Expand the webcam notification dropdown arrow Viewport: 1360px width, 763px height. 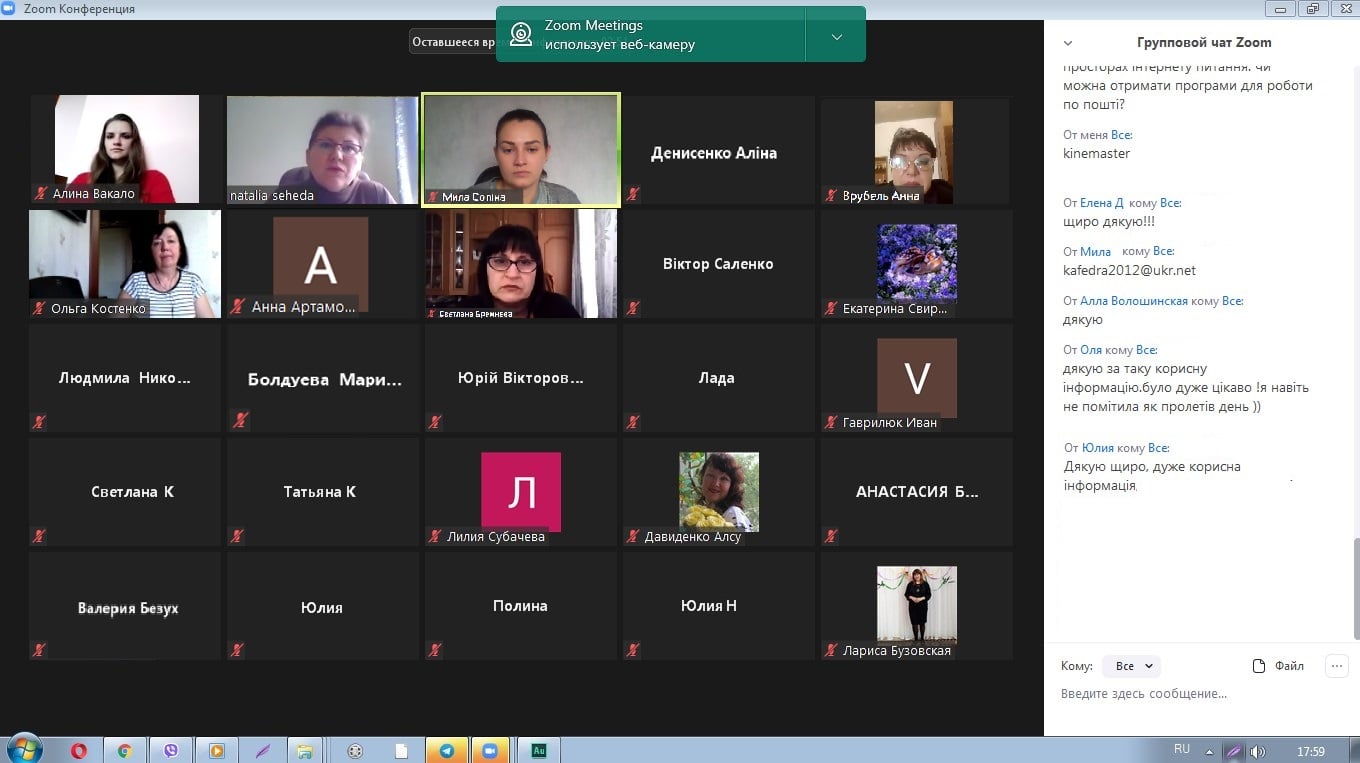coord(836,37)
